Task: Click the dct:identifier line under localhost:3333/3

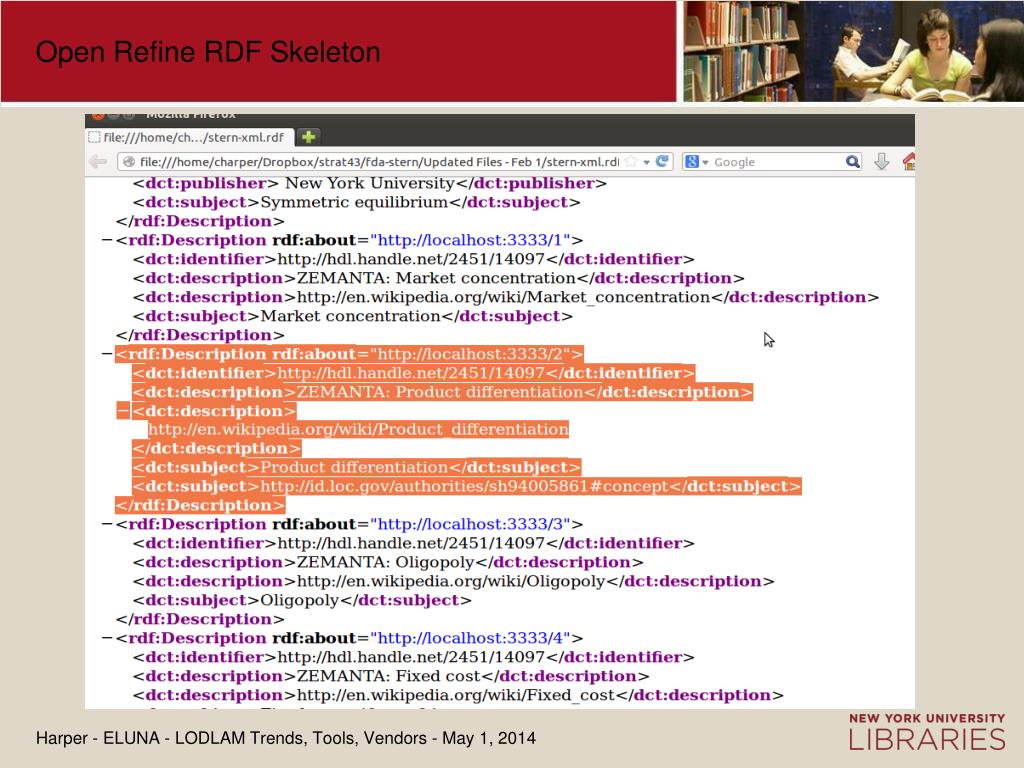Action: pyautogui.click(x=413, y=543)
